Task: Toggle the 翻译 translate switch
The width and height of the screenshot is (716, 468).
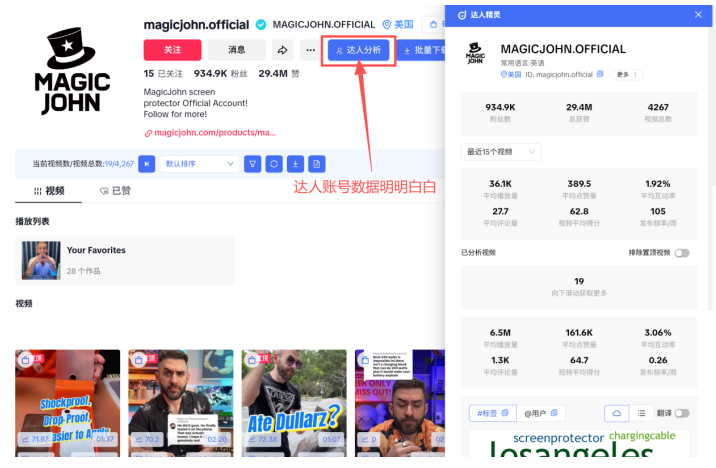Action: pos(682,413)
